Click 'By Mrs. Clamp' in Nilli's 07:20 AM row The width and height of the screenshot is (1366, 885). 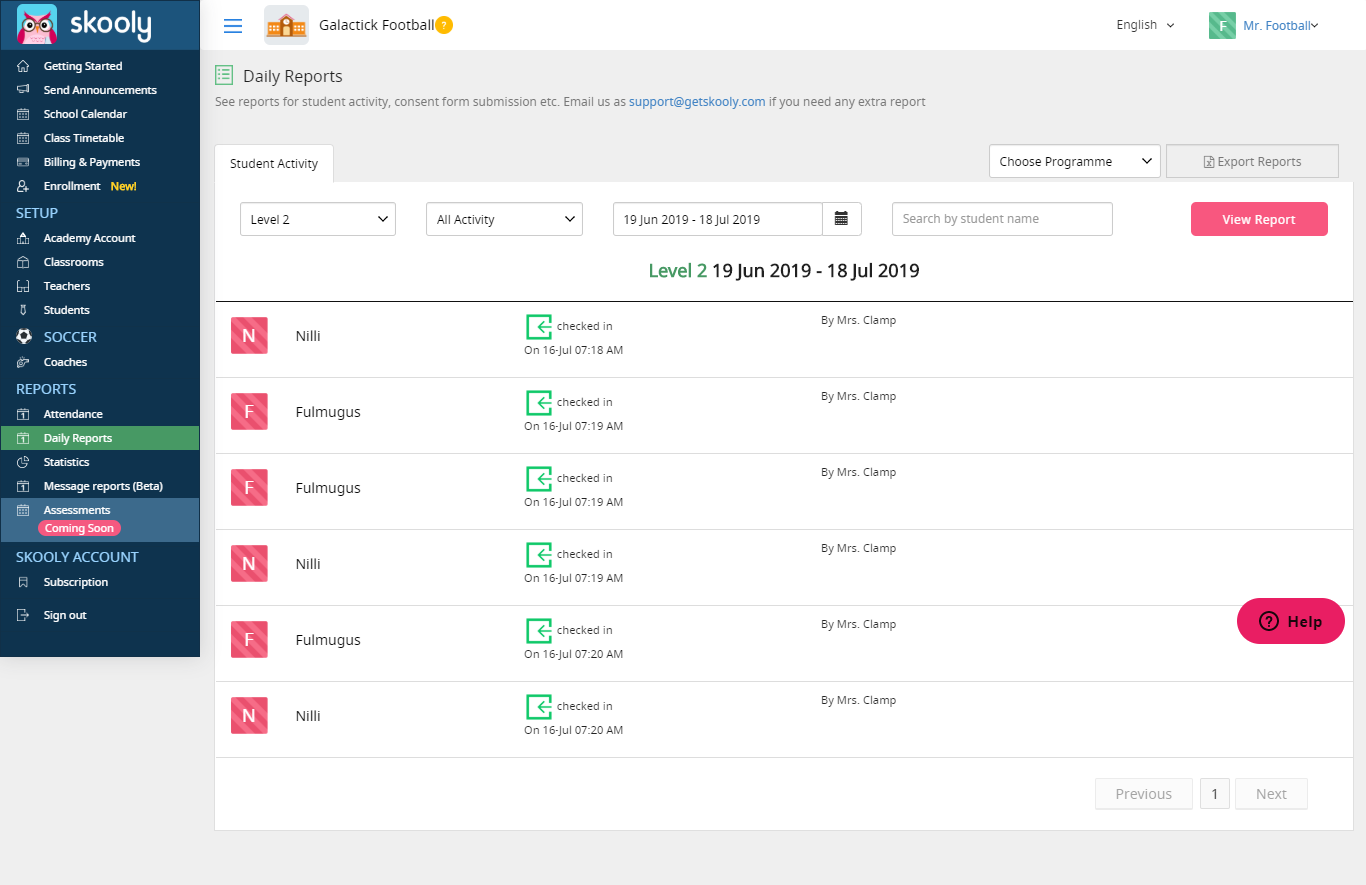click(858, 700)
